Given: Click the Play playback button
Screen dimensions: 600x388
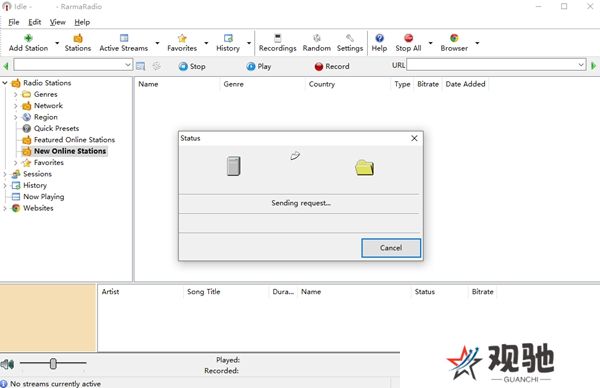Looking at the screenshot, I should (x=259, y=66).
